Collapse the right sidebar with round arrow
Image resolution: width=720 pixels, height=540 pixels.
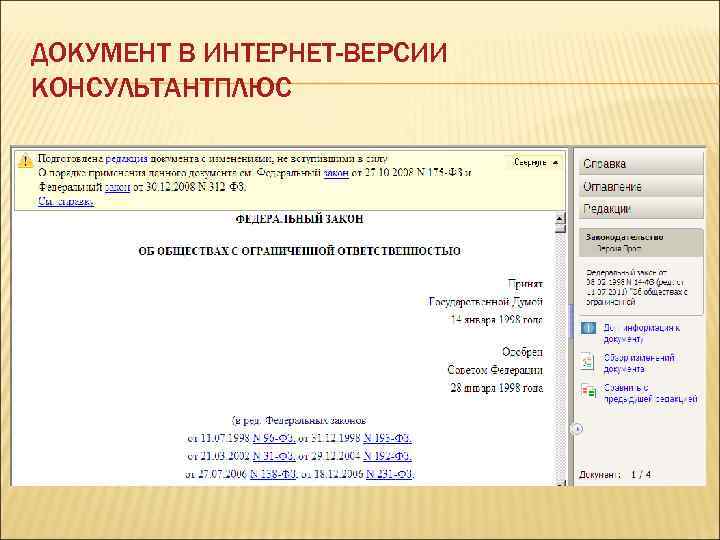tap(577, 429)
